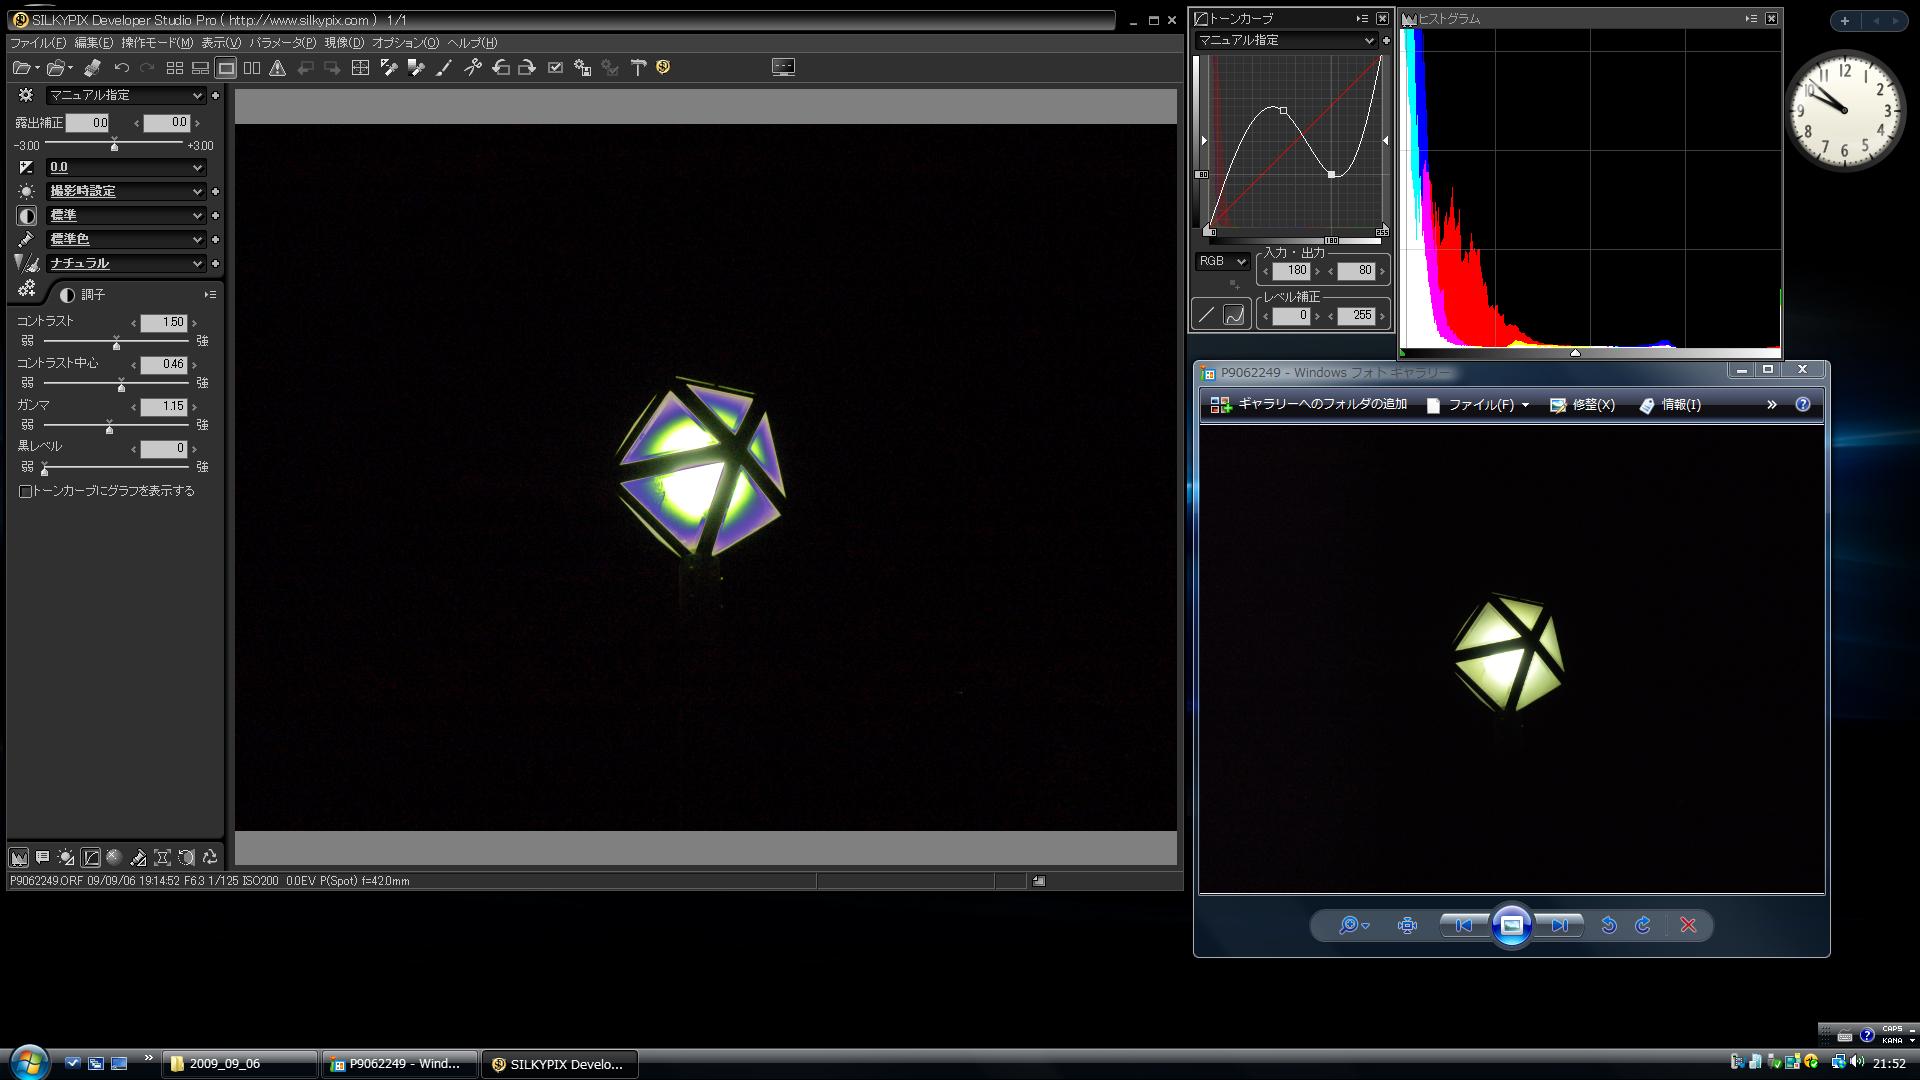
Task: Open the RGB channel dropdown
Action: pos(1222,261)
